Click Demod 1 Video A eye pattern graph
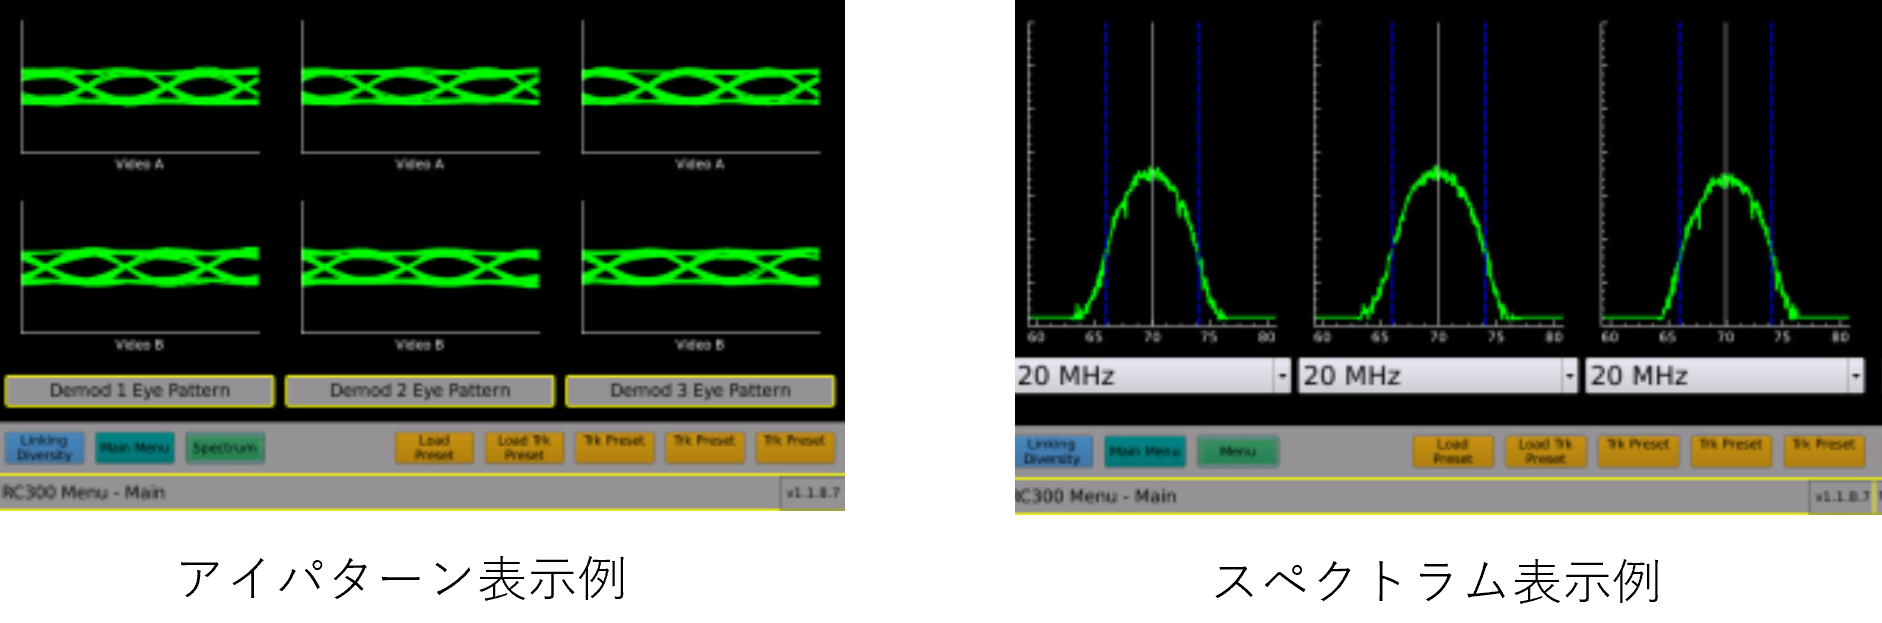This screenshot has width=1882, height=623. tap(140, 87)
